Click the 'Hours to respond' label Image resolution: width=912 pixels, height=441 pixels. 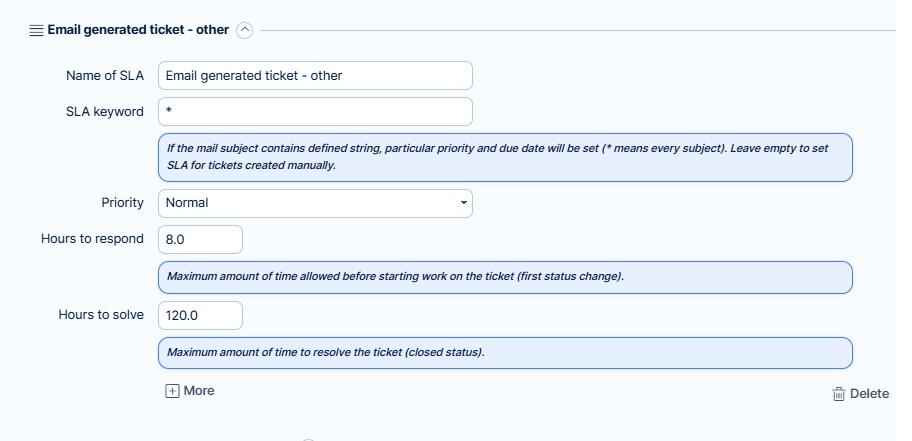click(92, 239)
